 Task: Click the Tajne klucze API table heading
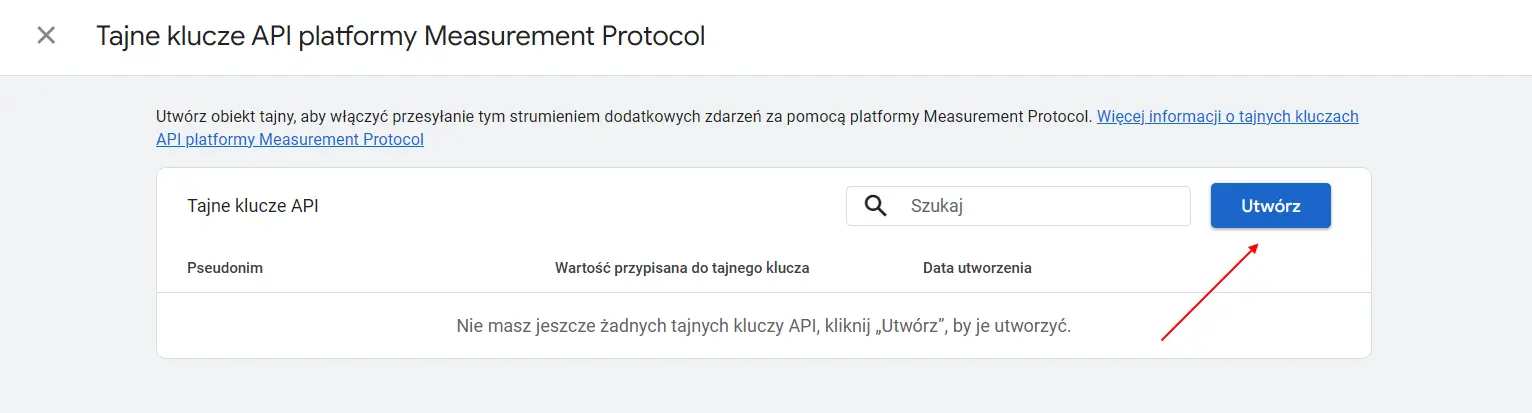pos(253,206)
